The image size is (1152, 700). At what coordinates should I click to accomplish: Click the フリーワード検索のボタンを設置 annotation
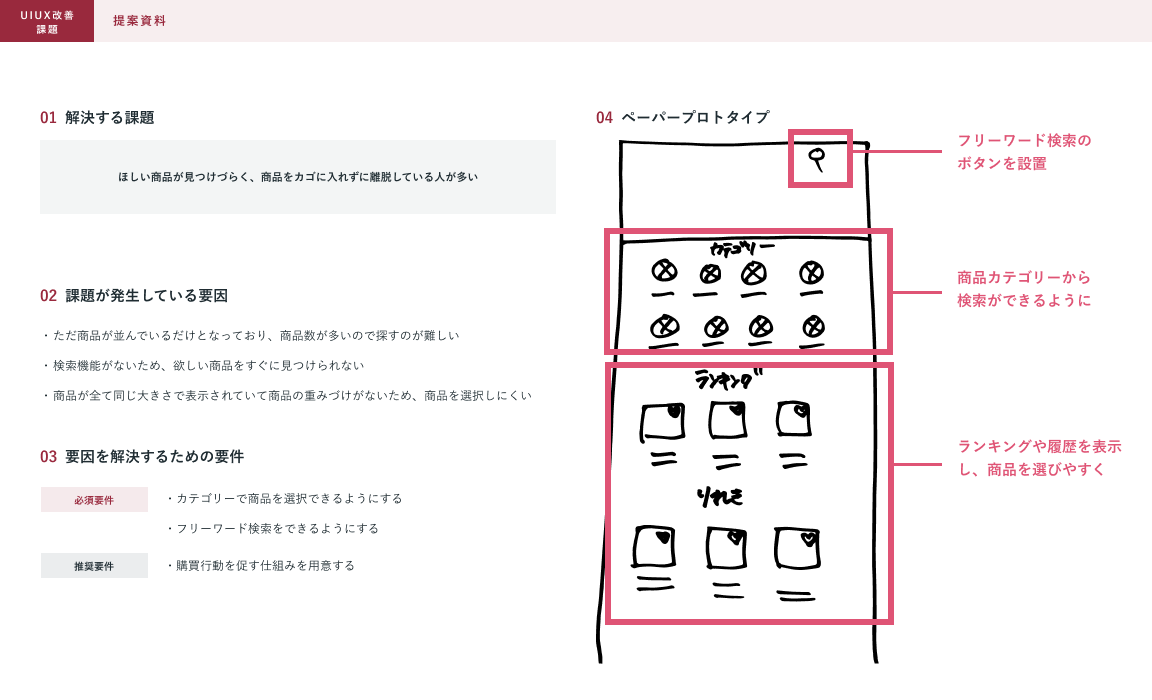1024,152
